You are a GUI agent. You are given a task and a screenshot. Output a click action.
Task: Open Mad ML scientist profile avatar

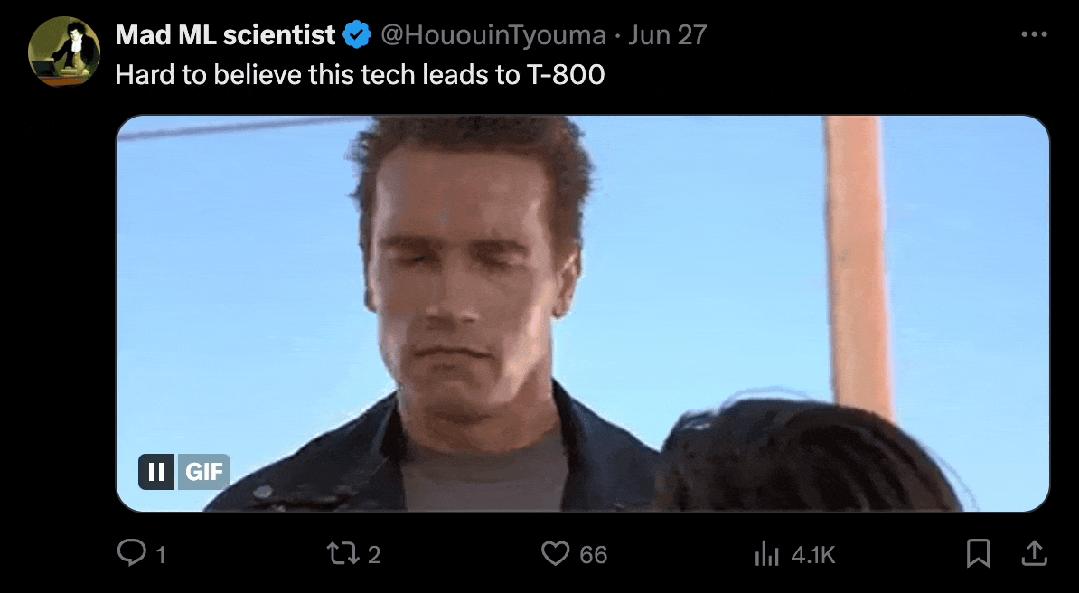click(x=64, y=52)
